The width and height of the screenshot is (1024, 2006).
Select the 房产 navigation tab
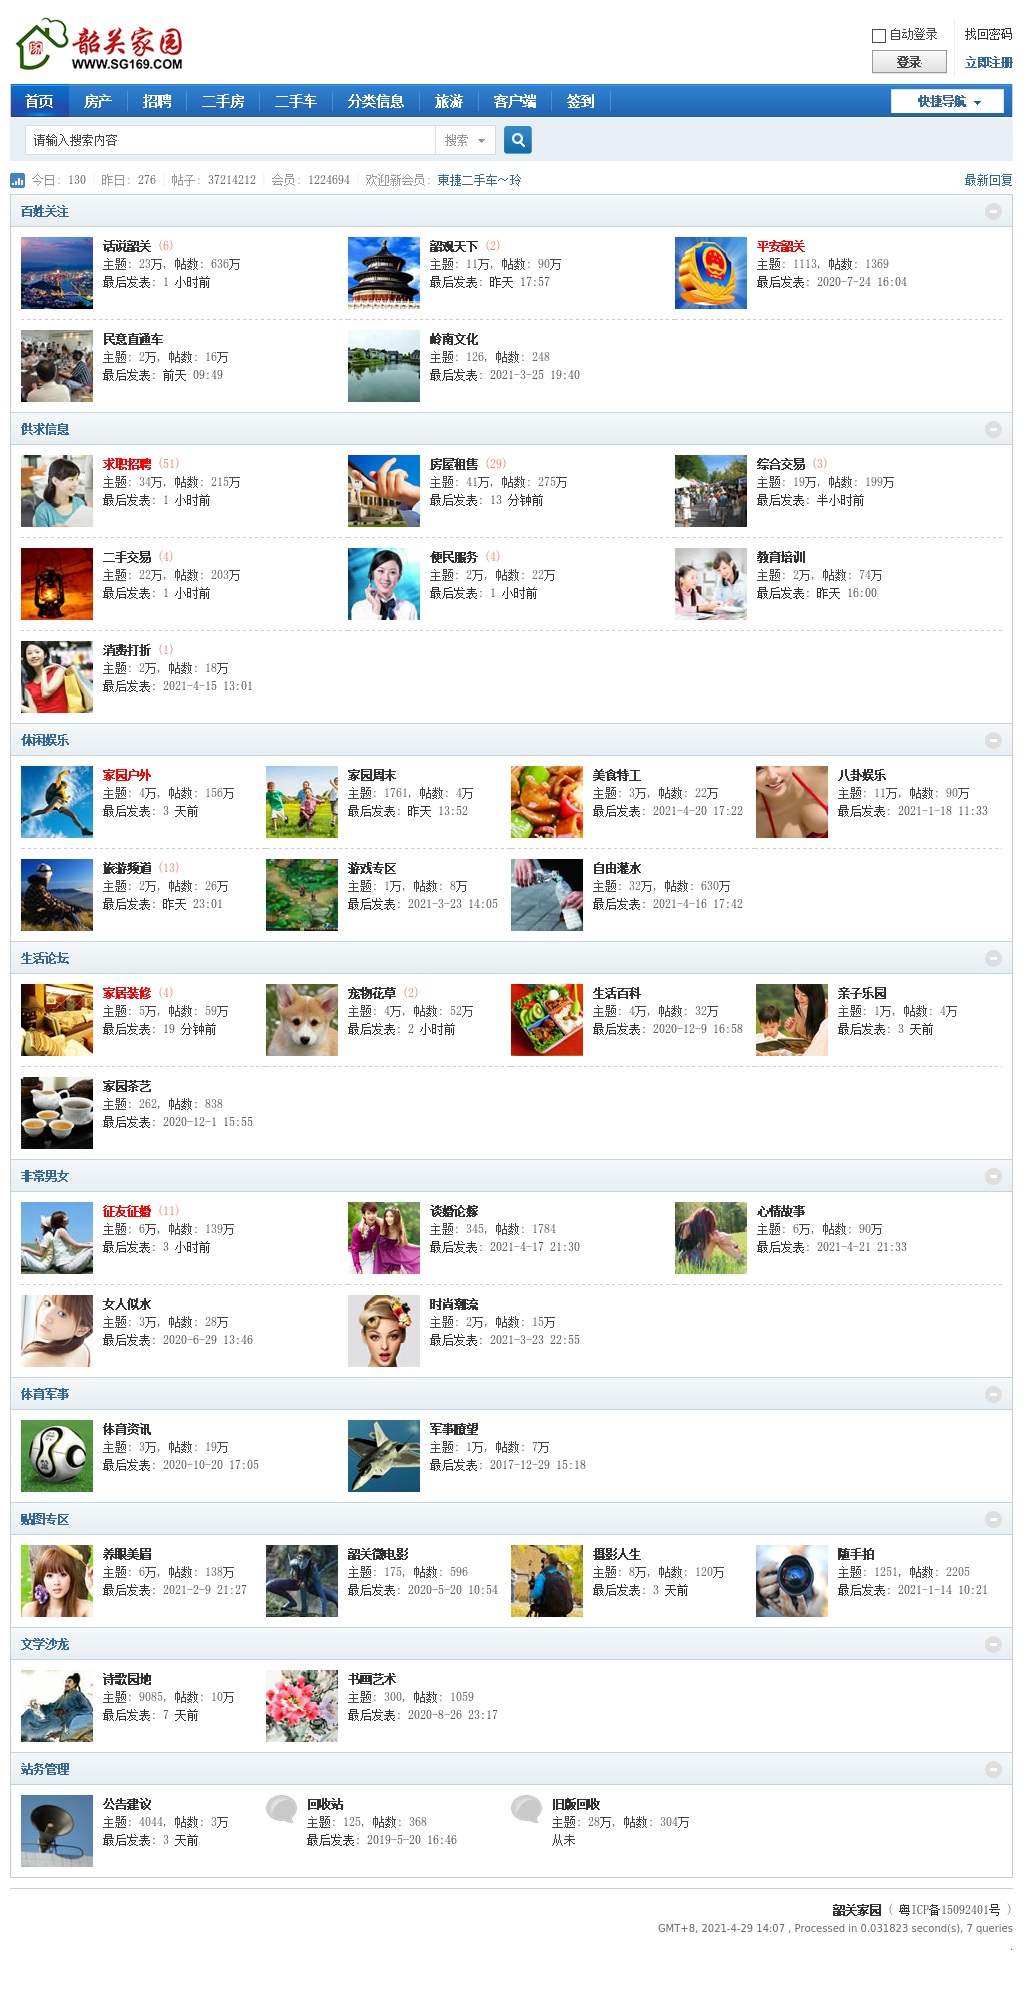(98, 101)
